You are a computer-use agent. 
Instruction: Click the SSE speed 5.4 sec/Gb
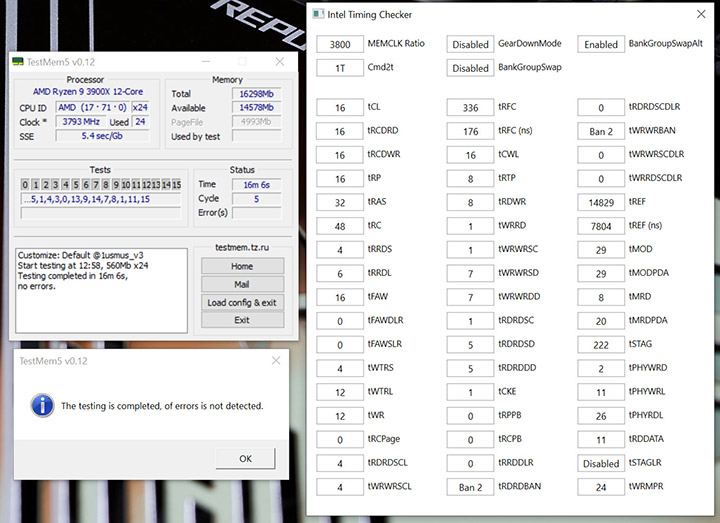102,136
